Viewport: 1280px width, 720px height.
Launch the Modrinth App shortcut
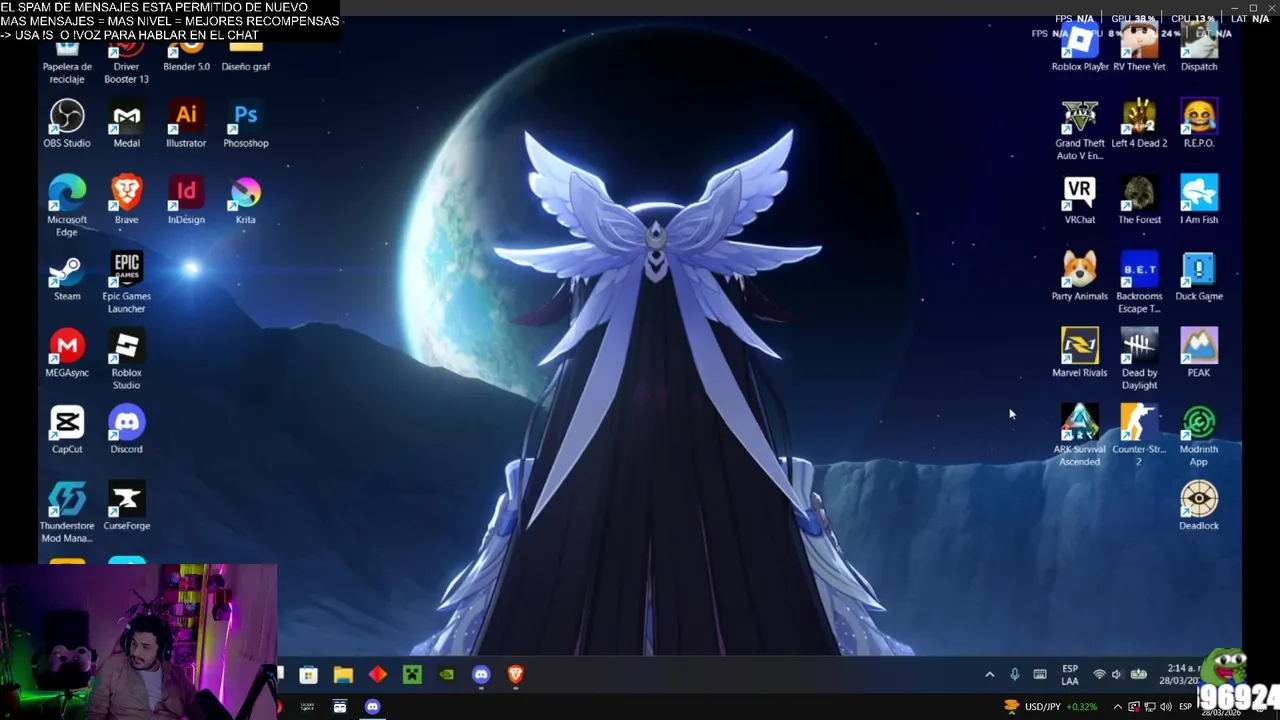point(1199,436)
